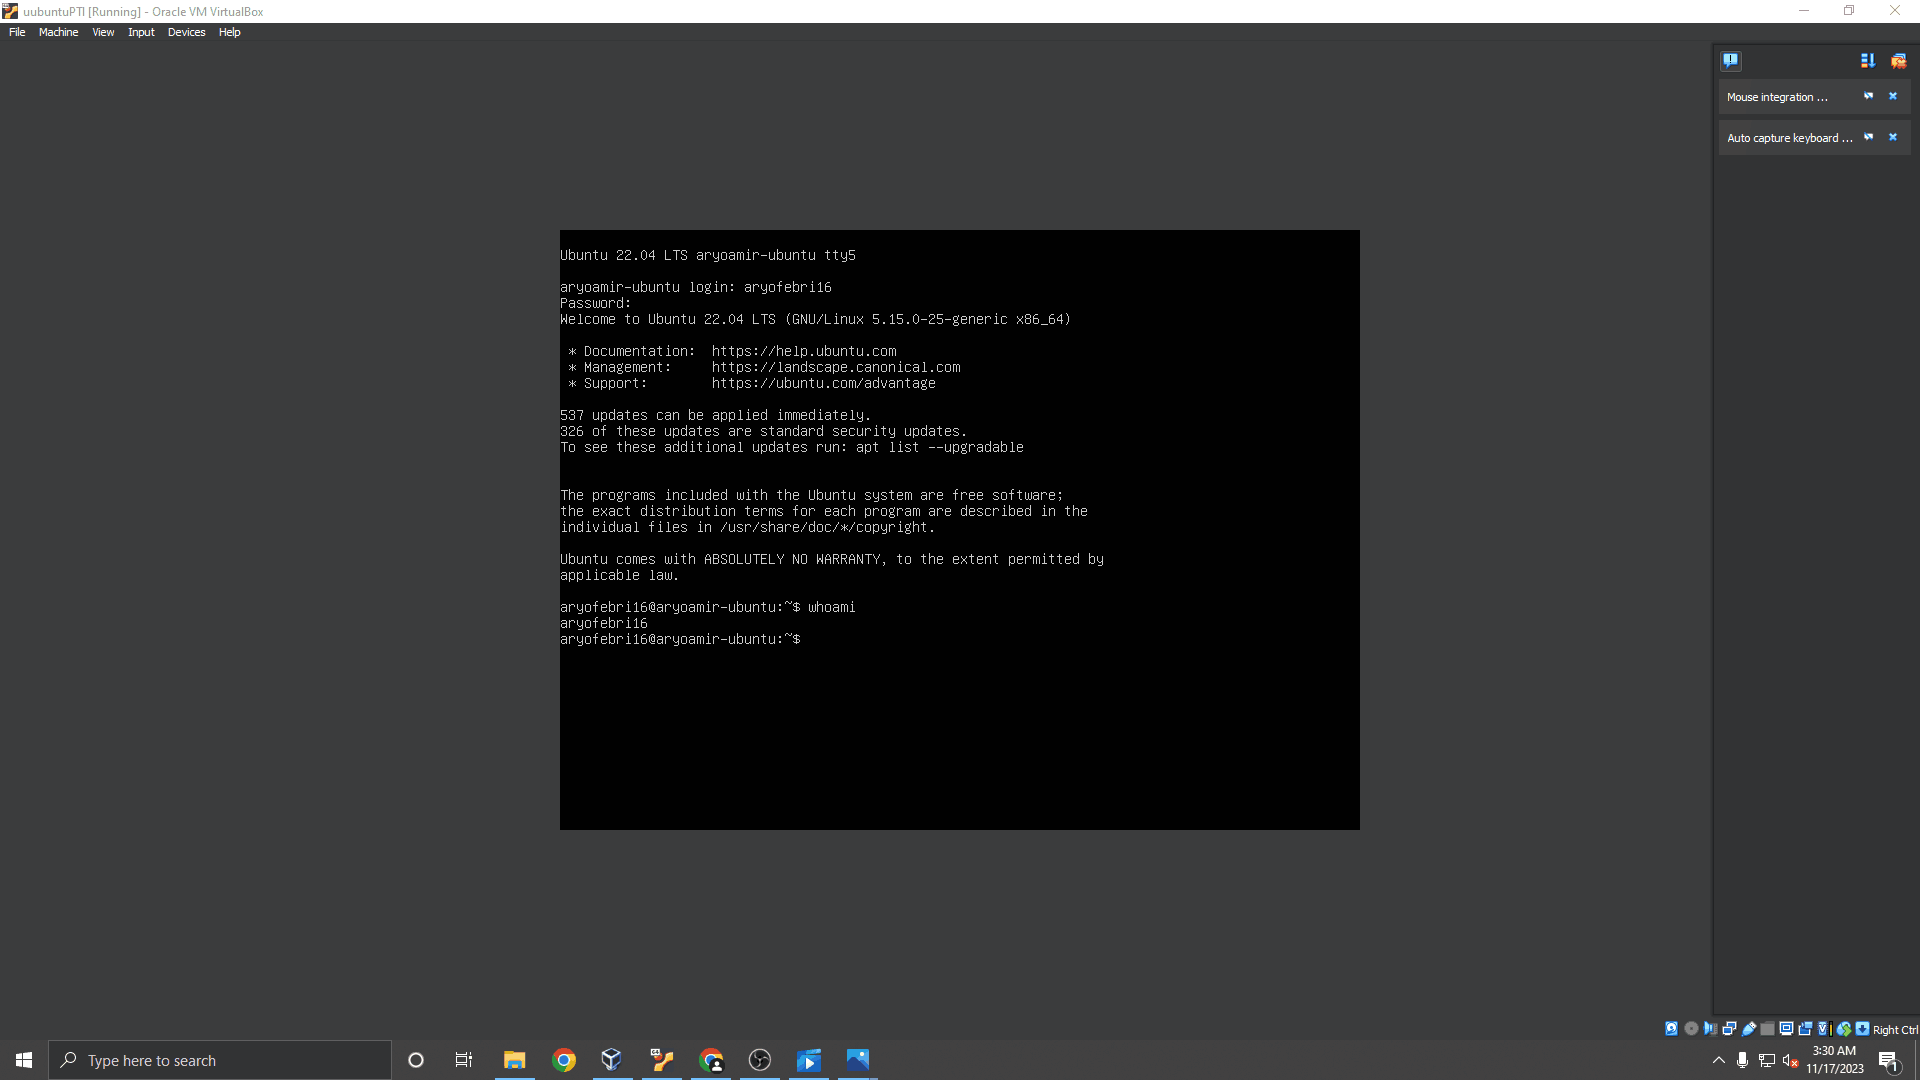The width and height of the screenshot is (1920, 1080).
Task: Click the ubuntu.com/advantage URL text
Action: [824, 383]
